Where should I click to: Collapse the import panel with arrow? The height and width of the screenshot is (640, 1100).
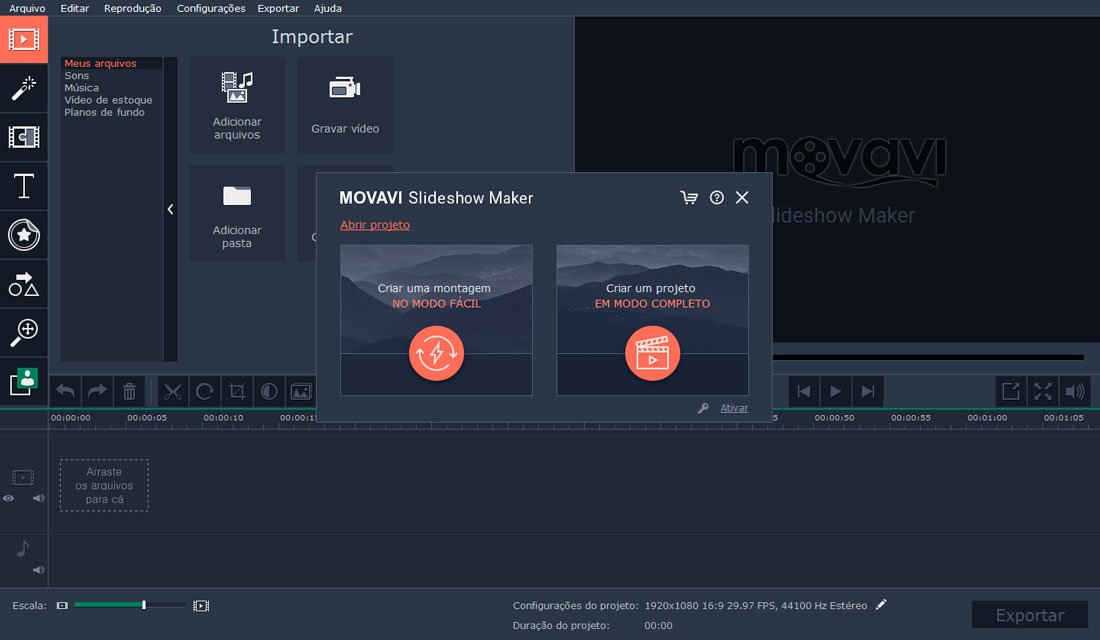coord(170,209)
